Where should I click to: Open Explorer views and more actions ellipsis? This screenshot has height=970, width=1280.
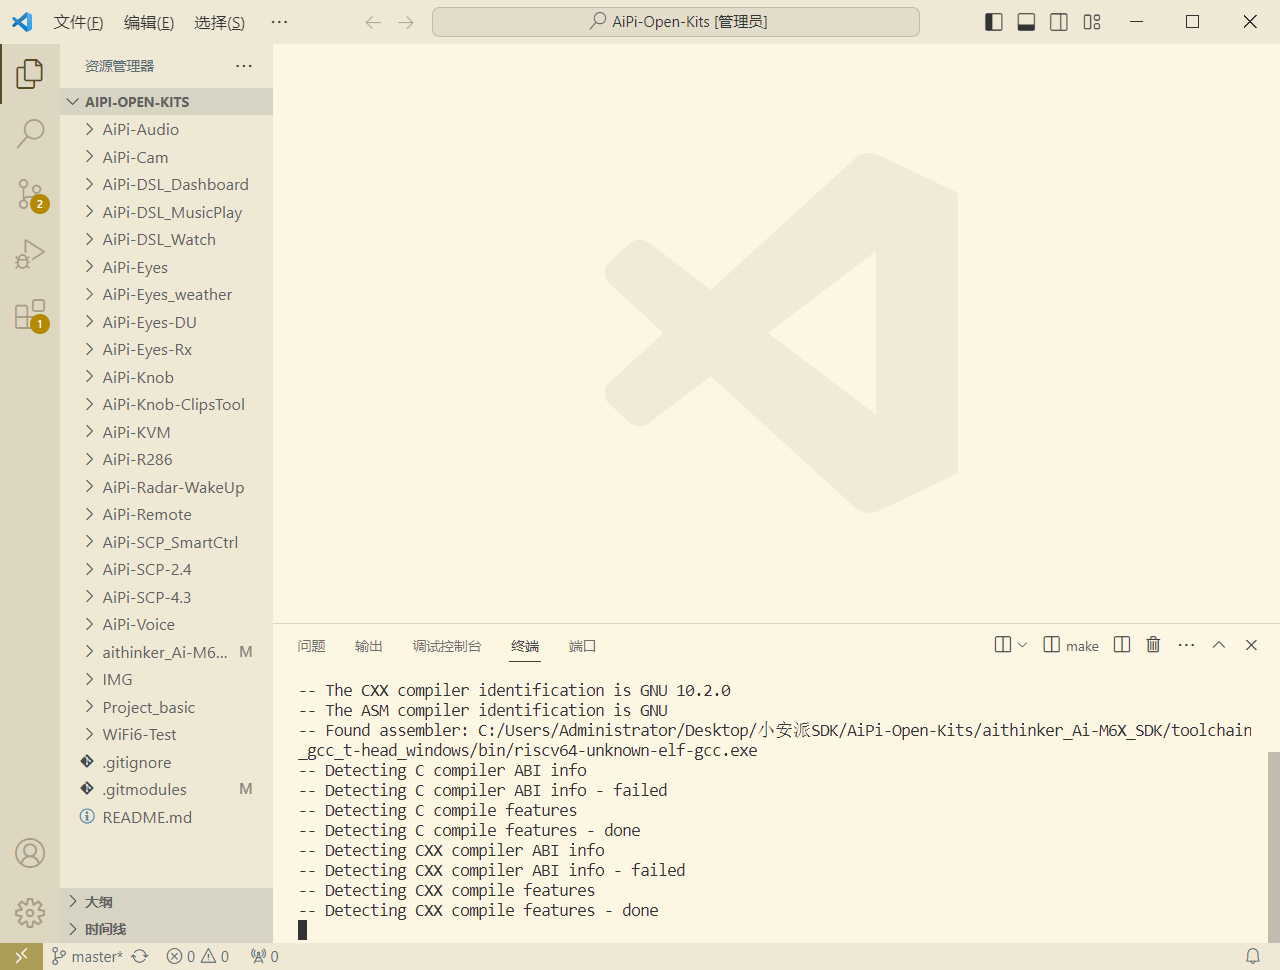tap(244, 66)
